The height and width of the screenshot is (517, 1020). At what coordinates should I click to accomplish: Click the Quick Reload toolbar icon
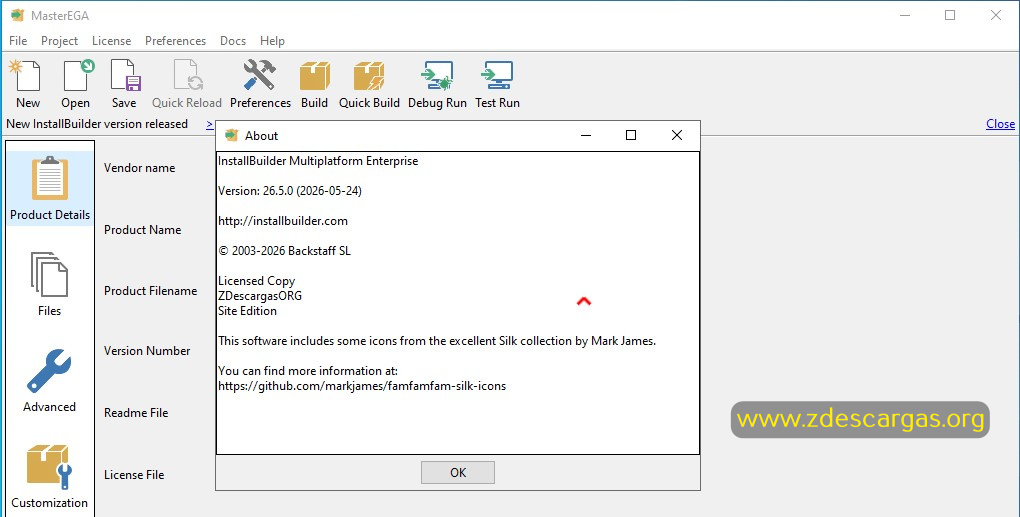pos(187,84)
